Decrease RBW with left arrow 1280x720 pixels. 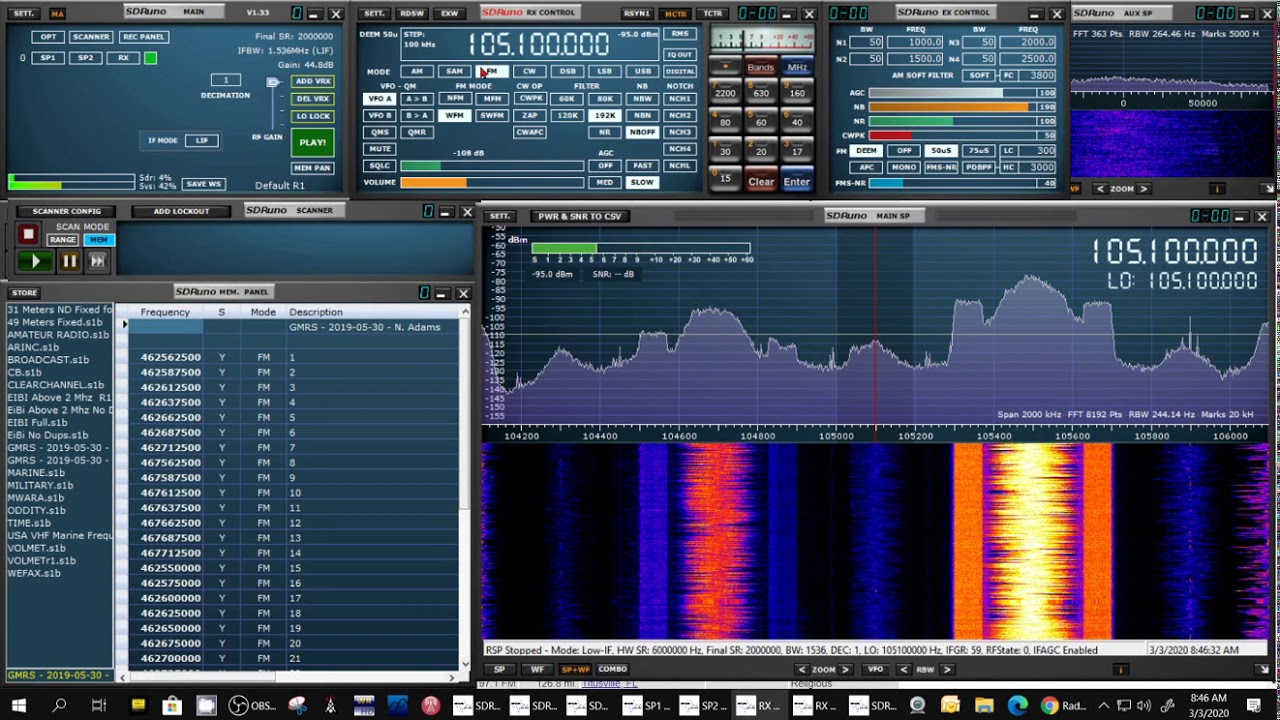coord(904,669)
